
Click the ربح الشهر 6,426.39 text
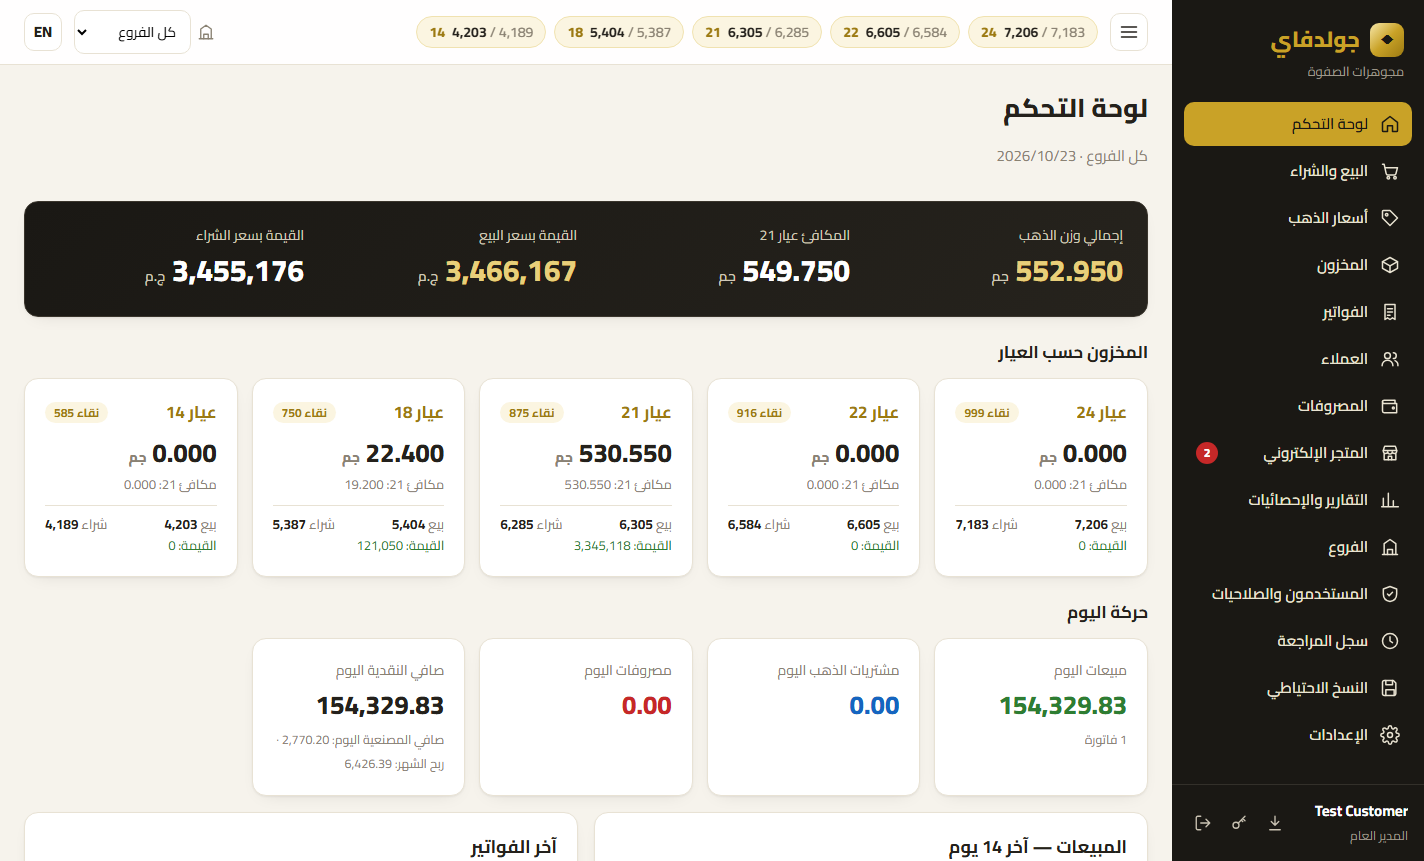click(394, 764)
